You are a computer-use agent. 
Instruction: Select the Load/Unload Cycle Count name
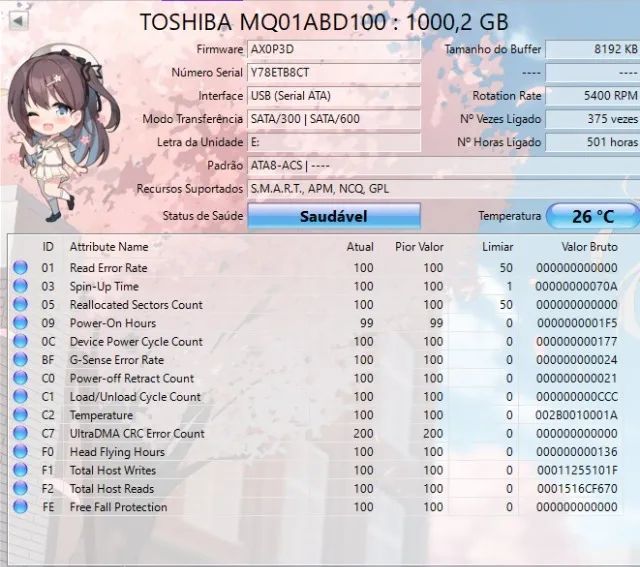[135, 397]
